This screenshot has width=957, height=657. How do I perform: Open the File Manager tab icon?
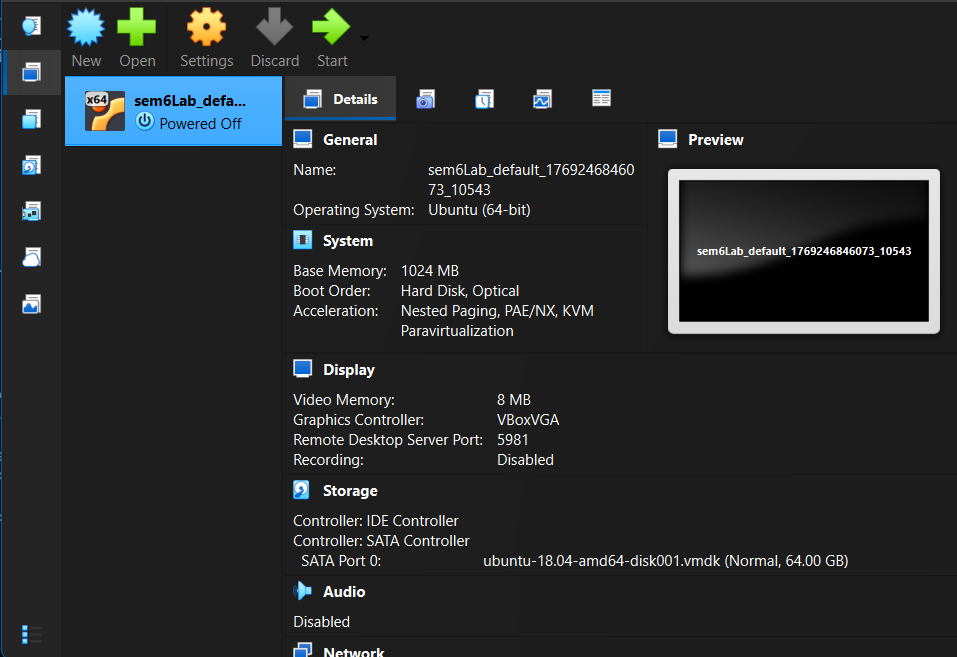tap(601, 98)
